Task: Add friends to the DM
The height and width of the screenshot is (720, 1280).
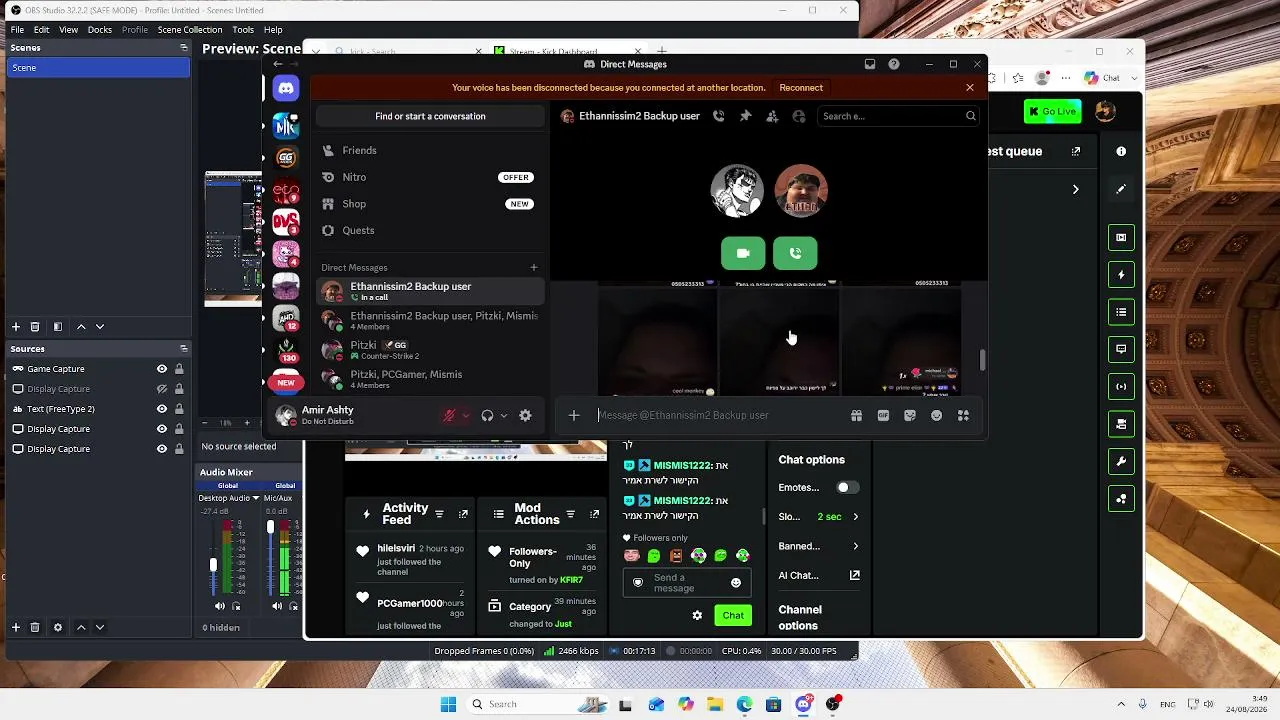Action: (x=772, y=116)
